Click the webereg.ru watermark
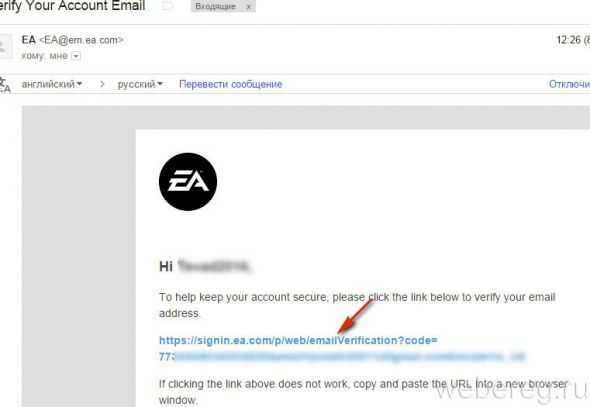The height and width of the screenshot is (407, 590). [512, 390]
